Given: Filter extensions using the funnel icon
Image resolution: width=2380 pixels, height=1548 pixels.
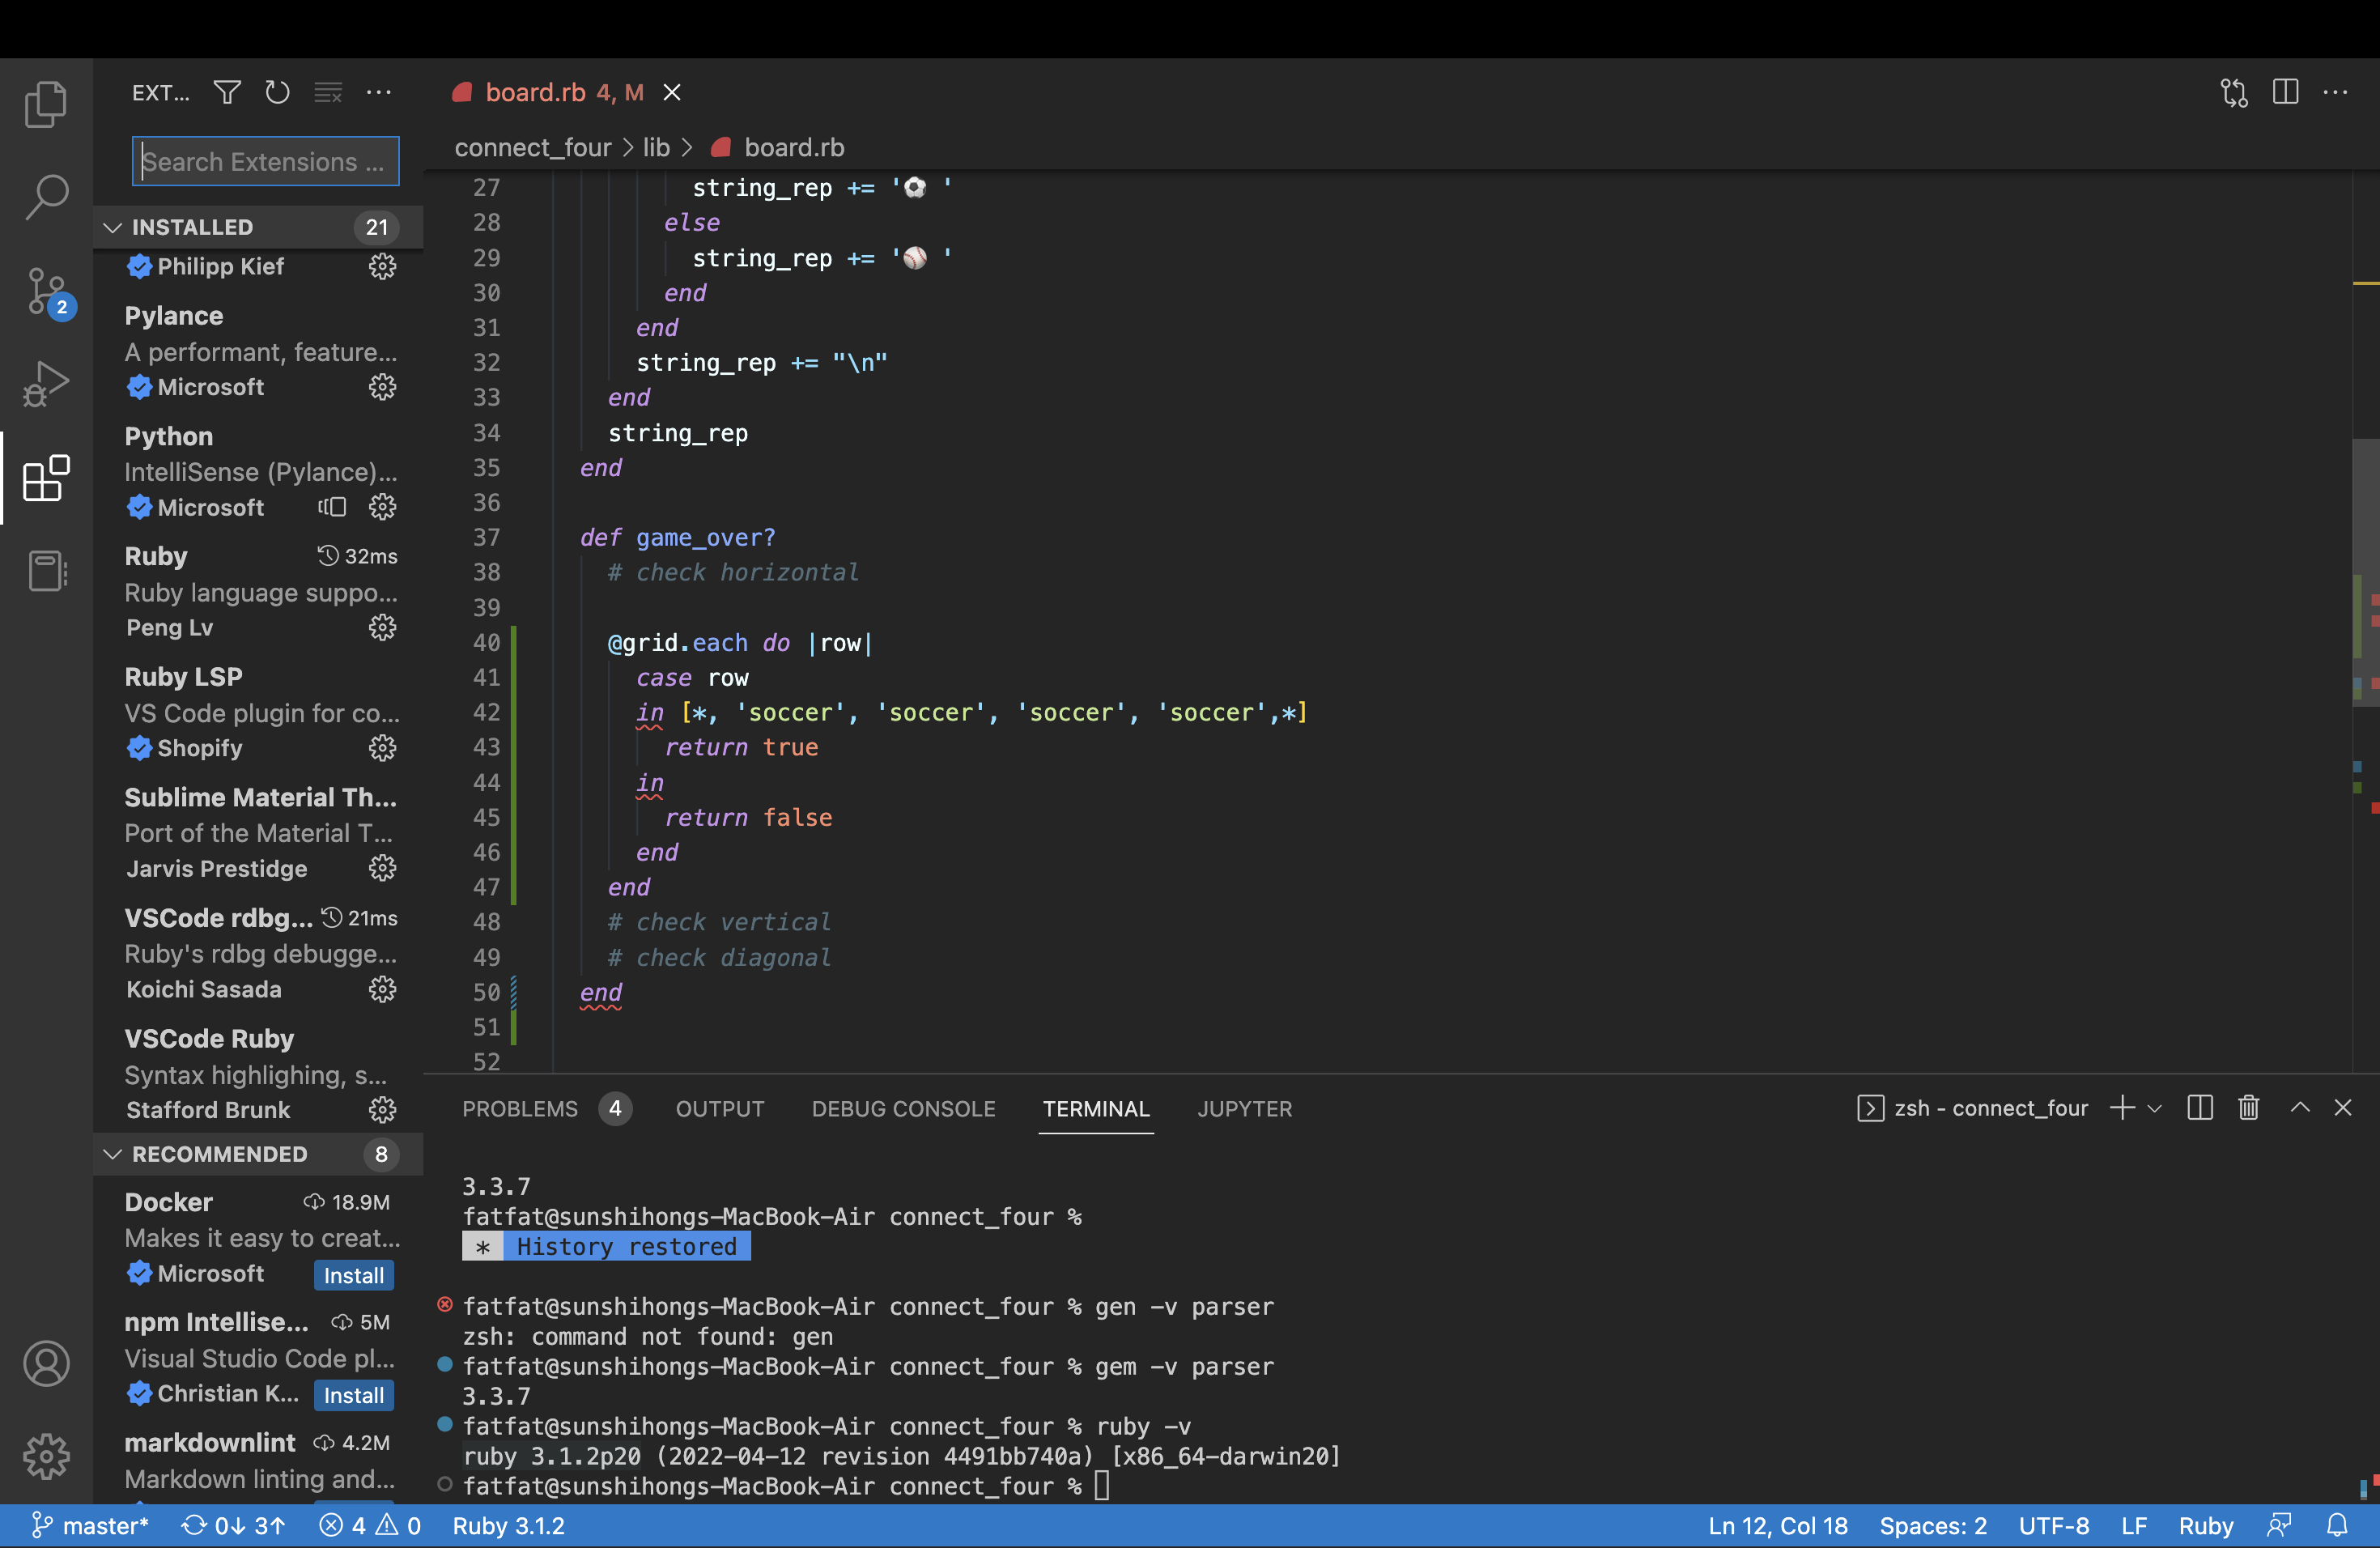Looking at the screenshot, I should point(227,93).
